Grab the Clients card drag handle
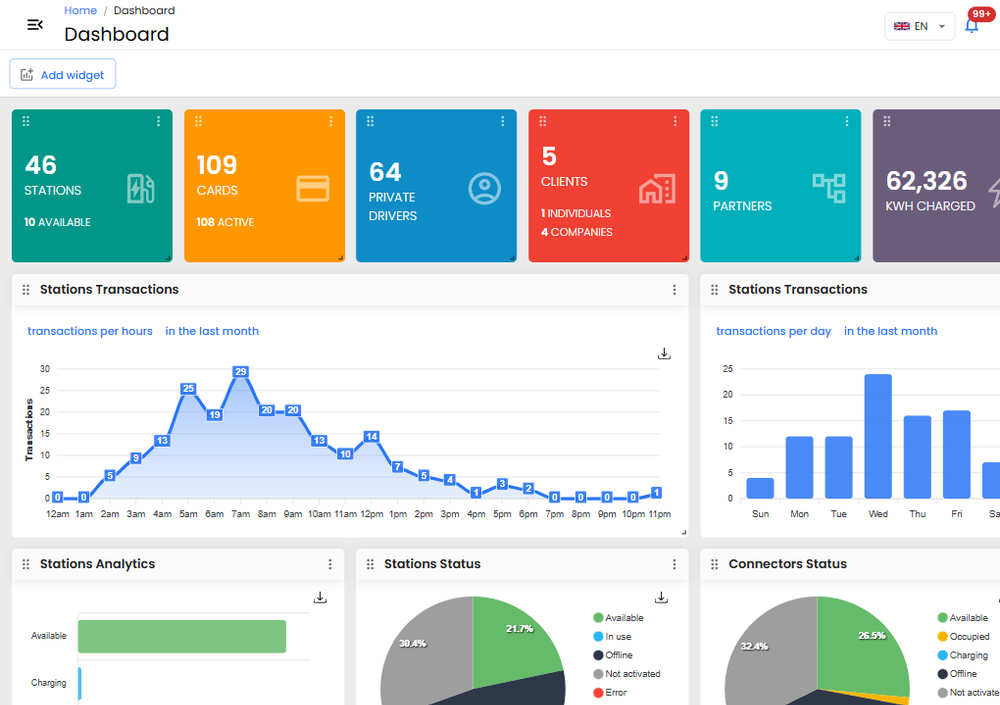The width and height of the screenshot is (1000, 705). pyautogui.click(x=543, y=121)
